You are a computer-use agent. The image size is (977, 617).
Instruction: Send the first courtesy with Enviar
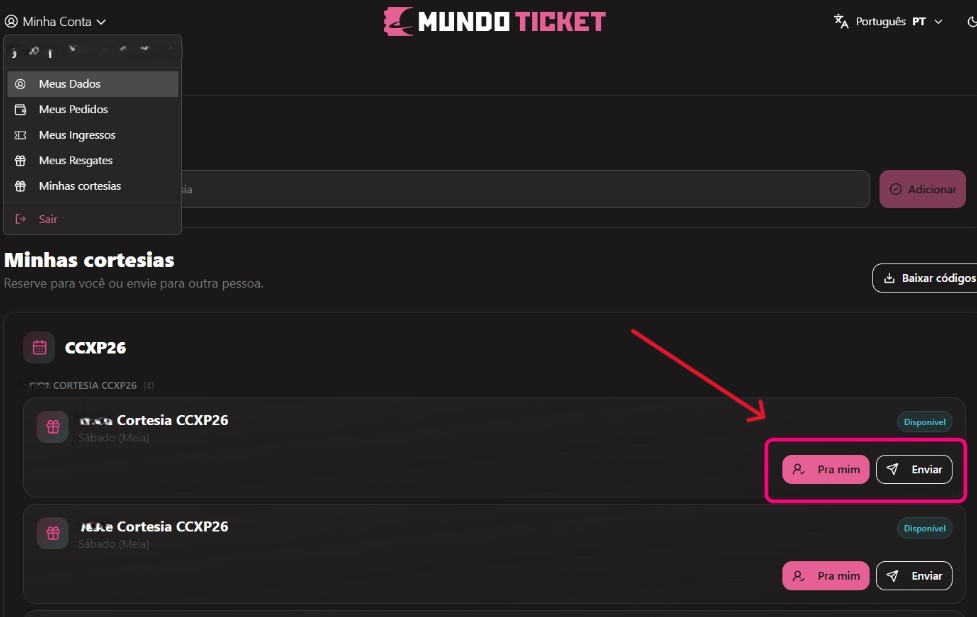click(x=914, y=469)
